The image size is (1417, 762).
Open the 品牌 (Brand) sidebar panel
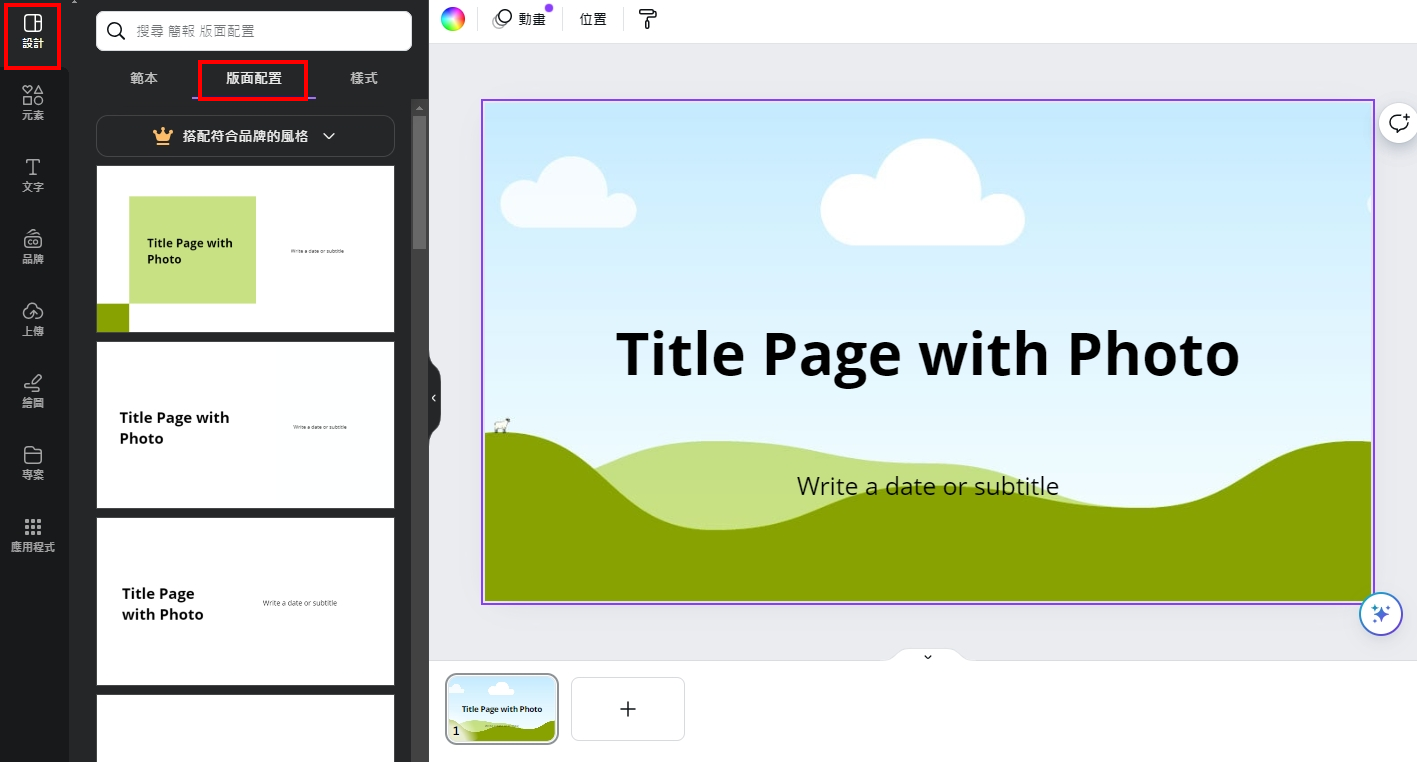click(x=33, y=247)
